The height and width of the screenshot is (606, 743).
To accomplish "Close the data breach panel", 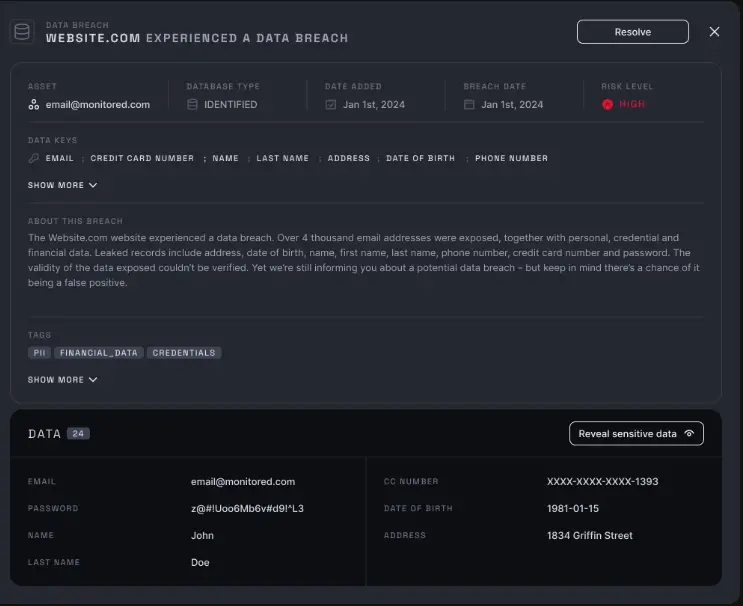I will [x=714, y=32].
